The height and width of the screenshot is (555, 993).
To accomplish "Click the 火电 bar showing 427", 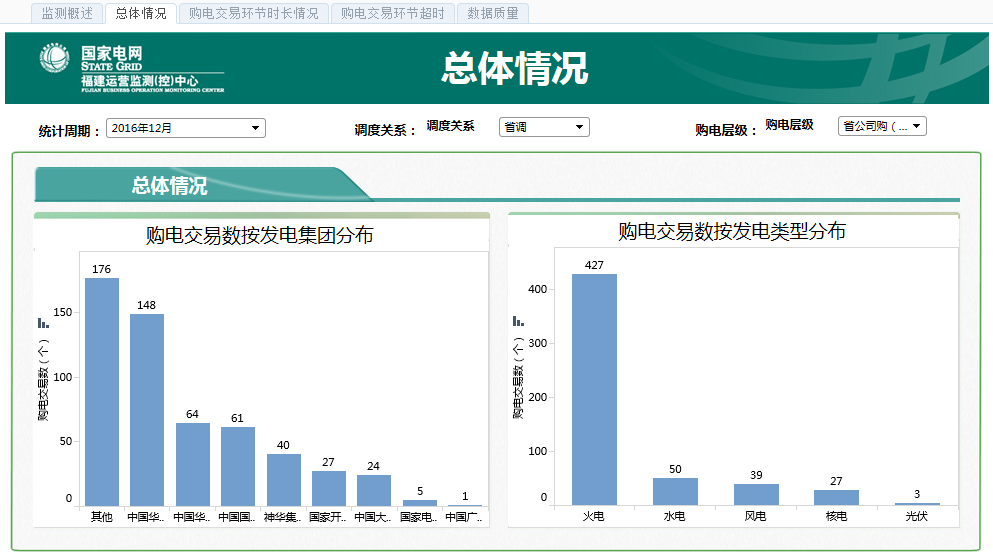I will point(594,389).
